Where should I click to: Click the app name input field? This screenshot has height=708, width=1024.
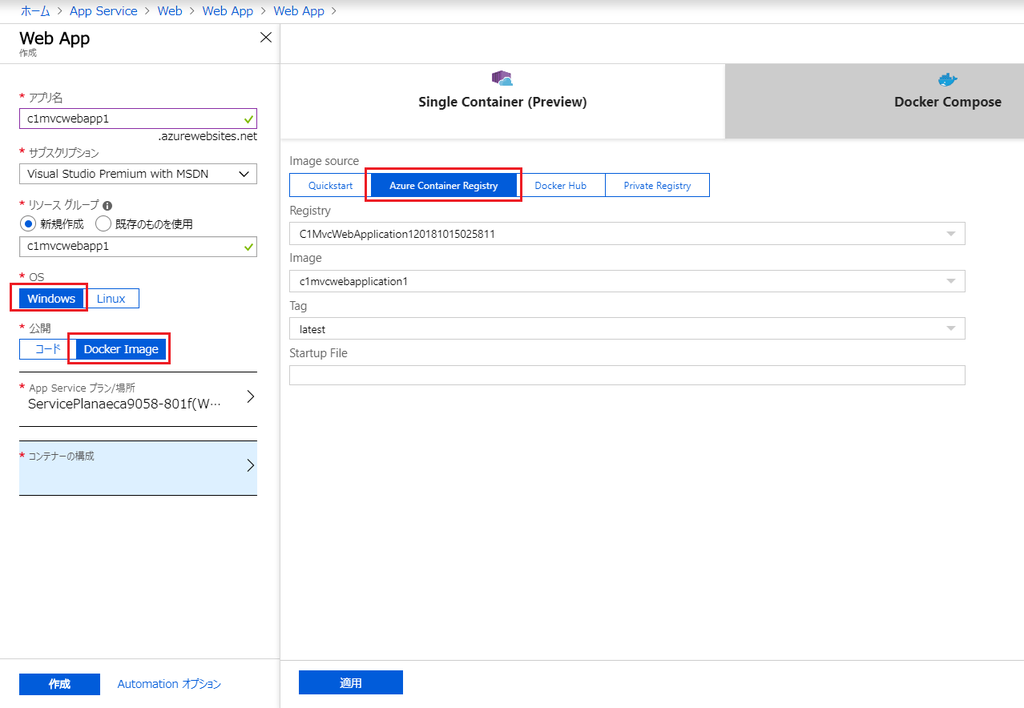point(138,119)
